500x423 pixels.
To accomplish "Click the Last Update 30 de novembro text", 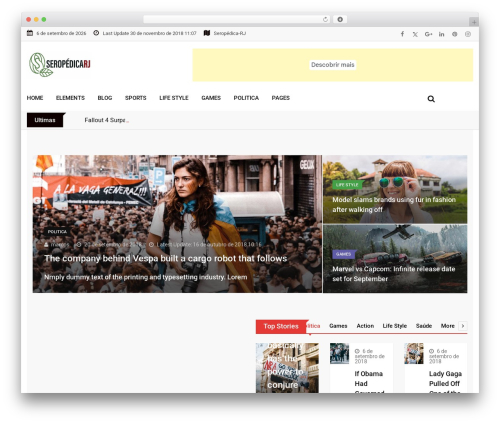I will [x=149, y=33].
